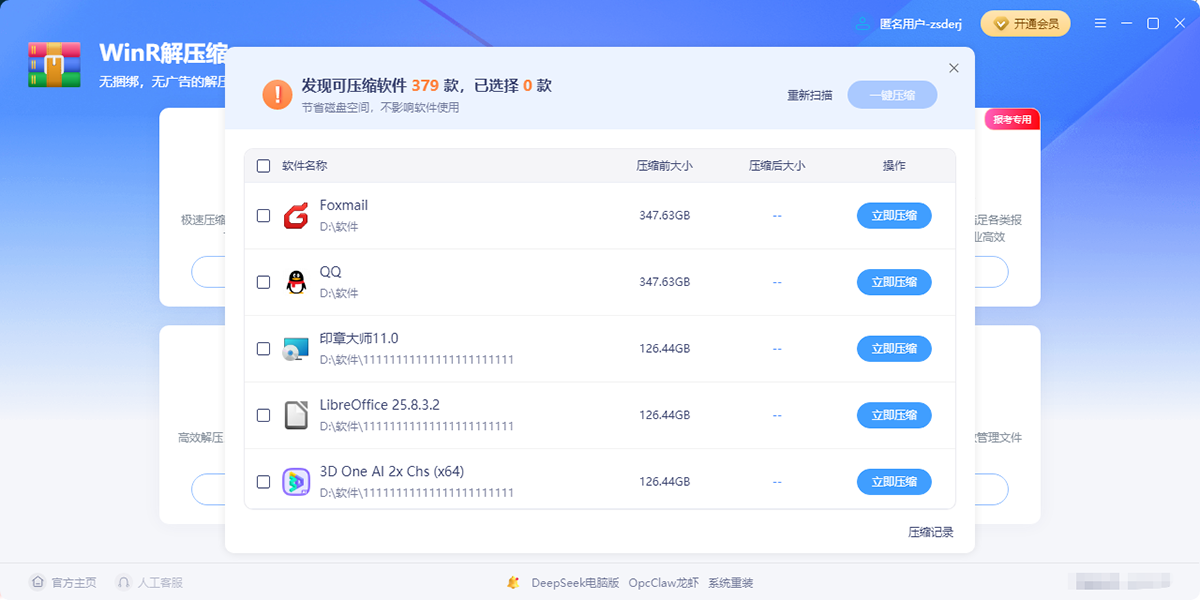Open the DeepSeek电脑版 link
The width and height of the screenshot is (1200, 600).
[575, 582]
